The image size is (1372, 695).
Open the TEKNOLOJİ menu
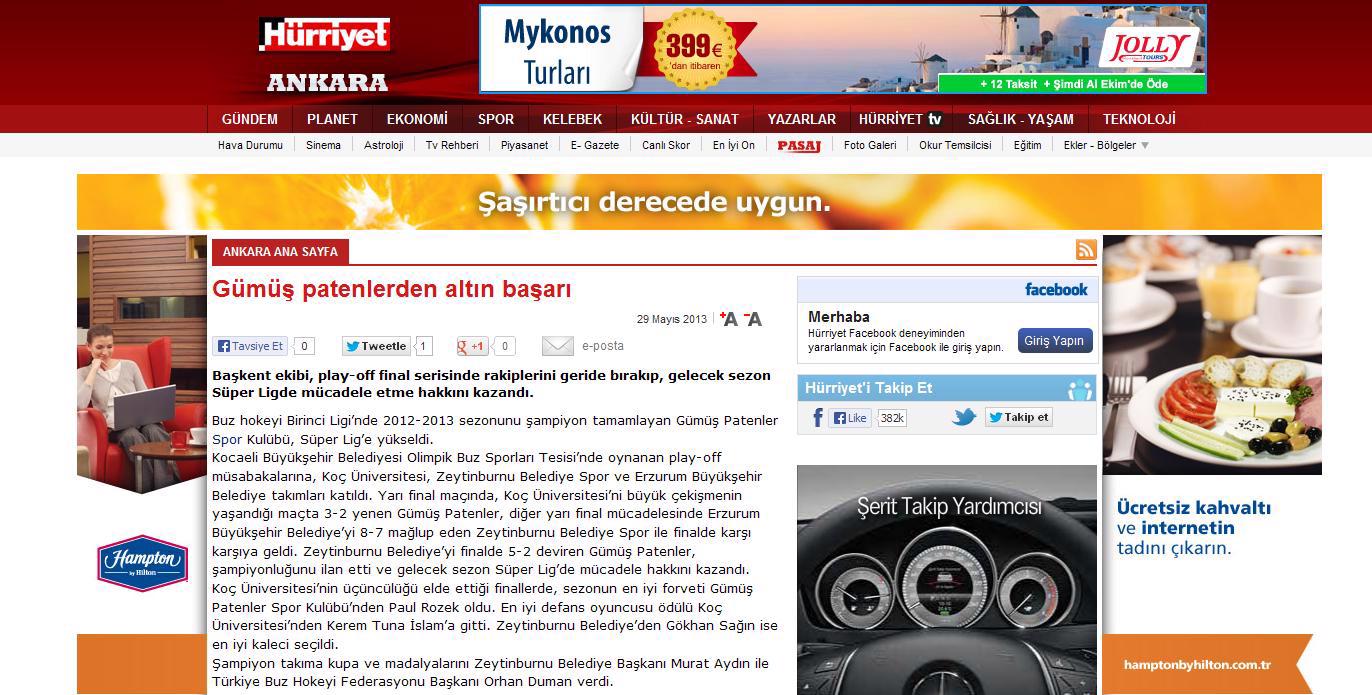coord(1139,119)
